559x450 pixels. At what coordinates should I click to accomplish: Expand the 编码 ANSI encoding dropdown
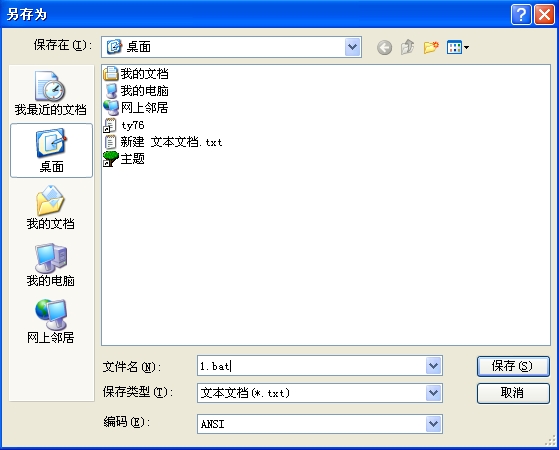coord(434,424)
